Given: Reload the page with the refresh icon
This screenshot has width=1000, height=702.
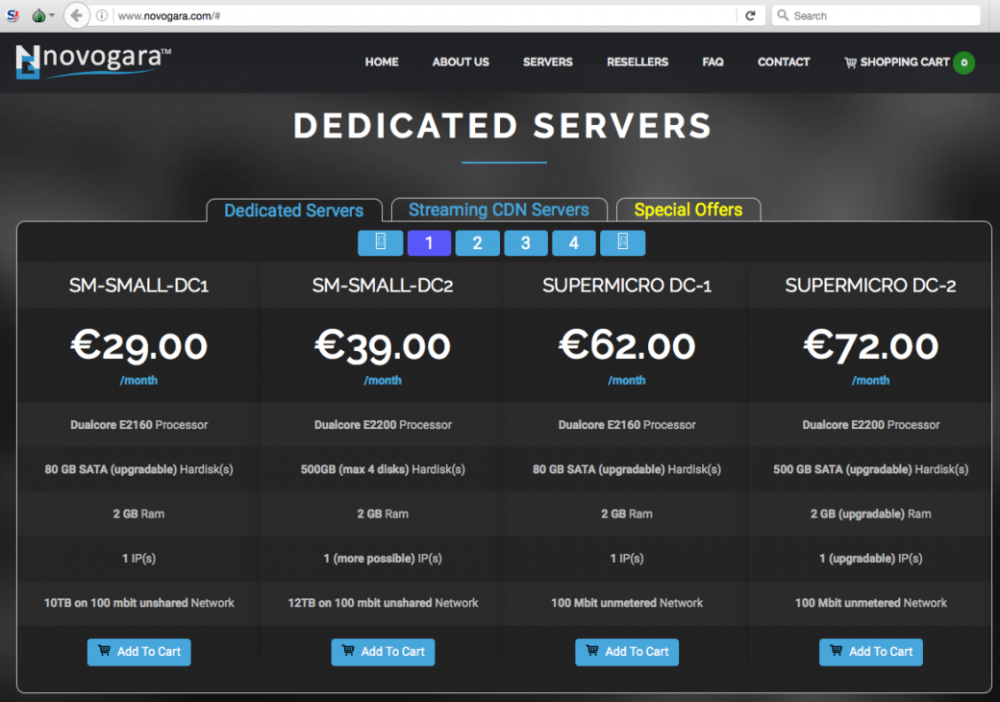Looking at the screenshot, I should point(751,16).
